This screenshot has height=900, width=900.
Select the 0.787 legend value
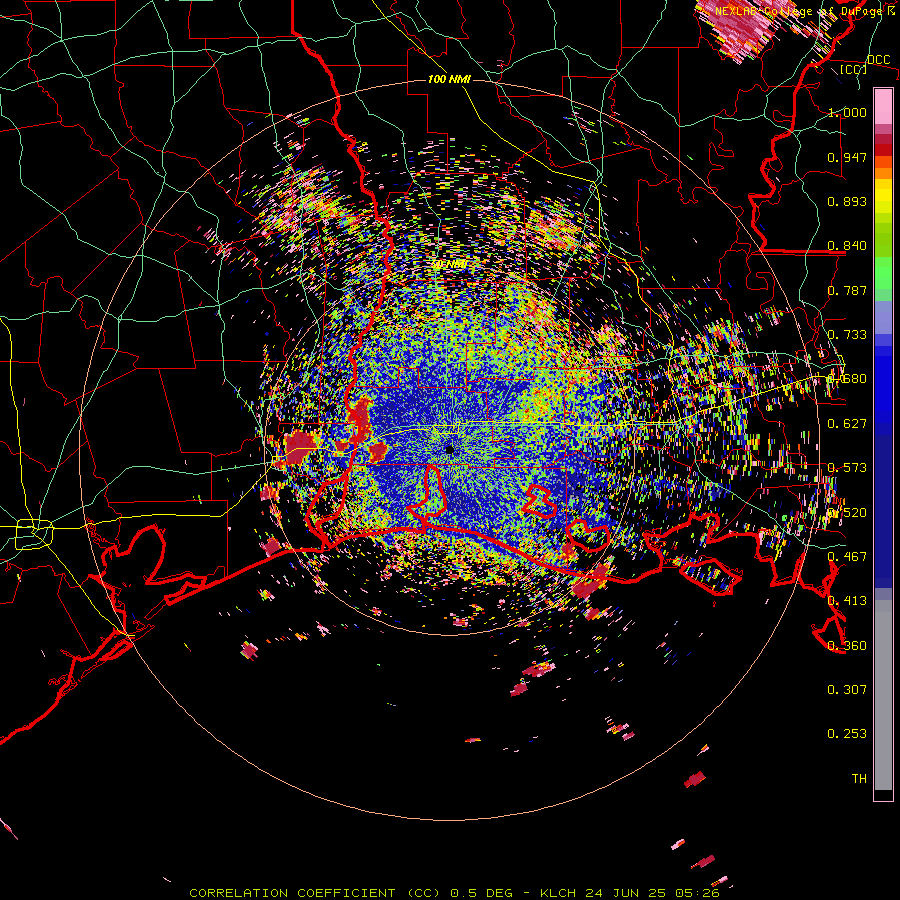pos(847,290)
